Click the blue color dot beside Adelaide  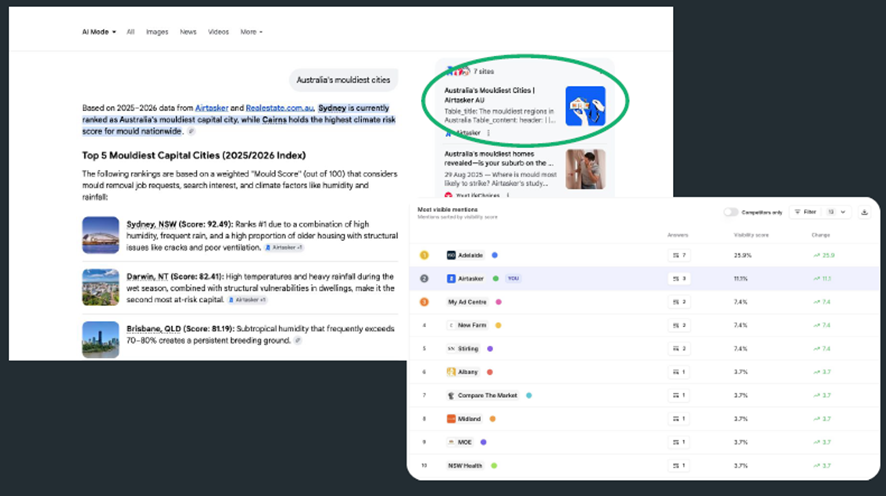click(494, 255)
